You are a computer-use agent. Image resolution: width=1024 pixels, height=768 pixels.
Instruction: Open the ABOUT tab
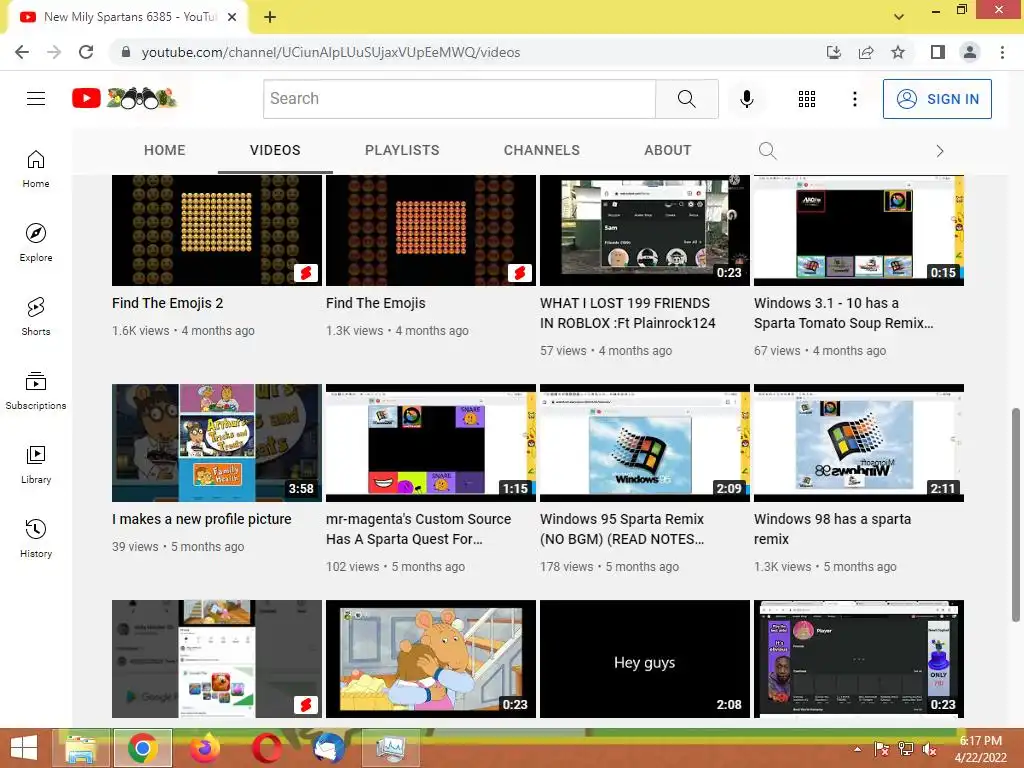click(667, 150)
